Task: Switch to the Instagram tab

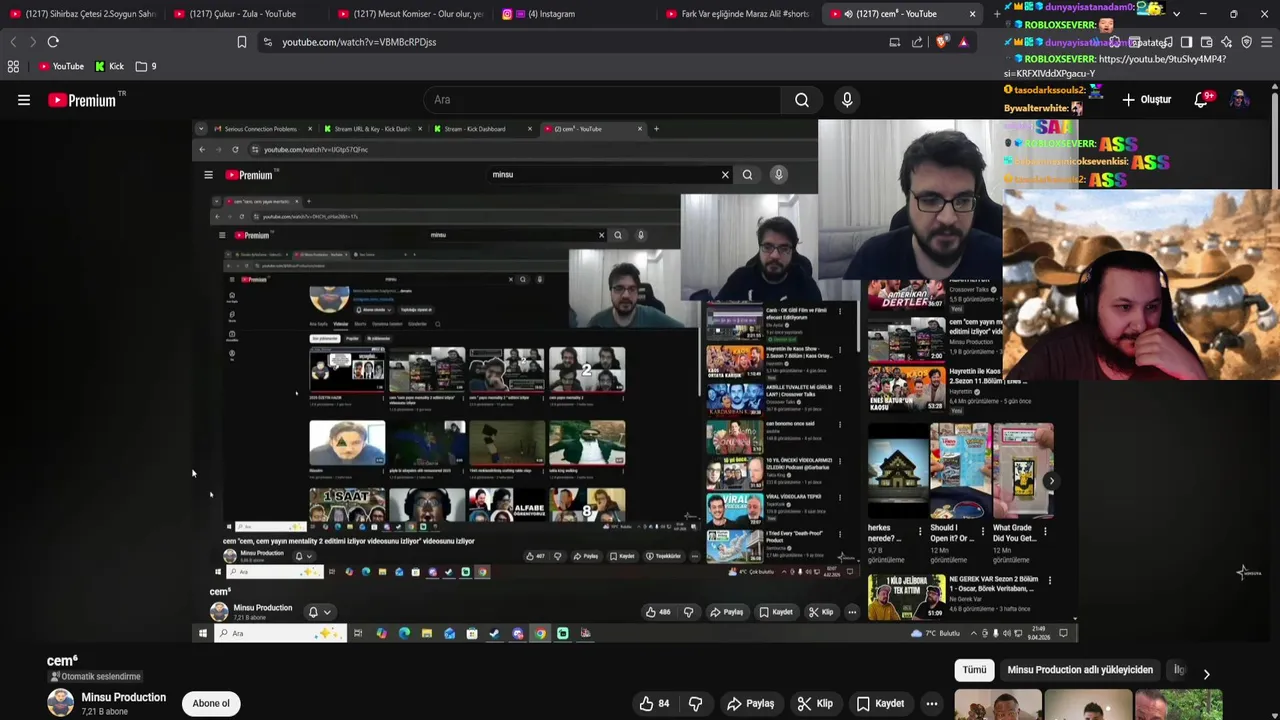Action: 575,14
